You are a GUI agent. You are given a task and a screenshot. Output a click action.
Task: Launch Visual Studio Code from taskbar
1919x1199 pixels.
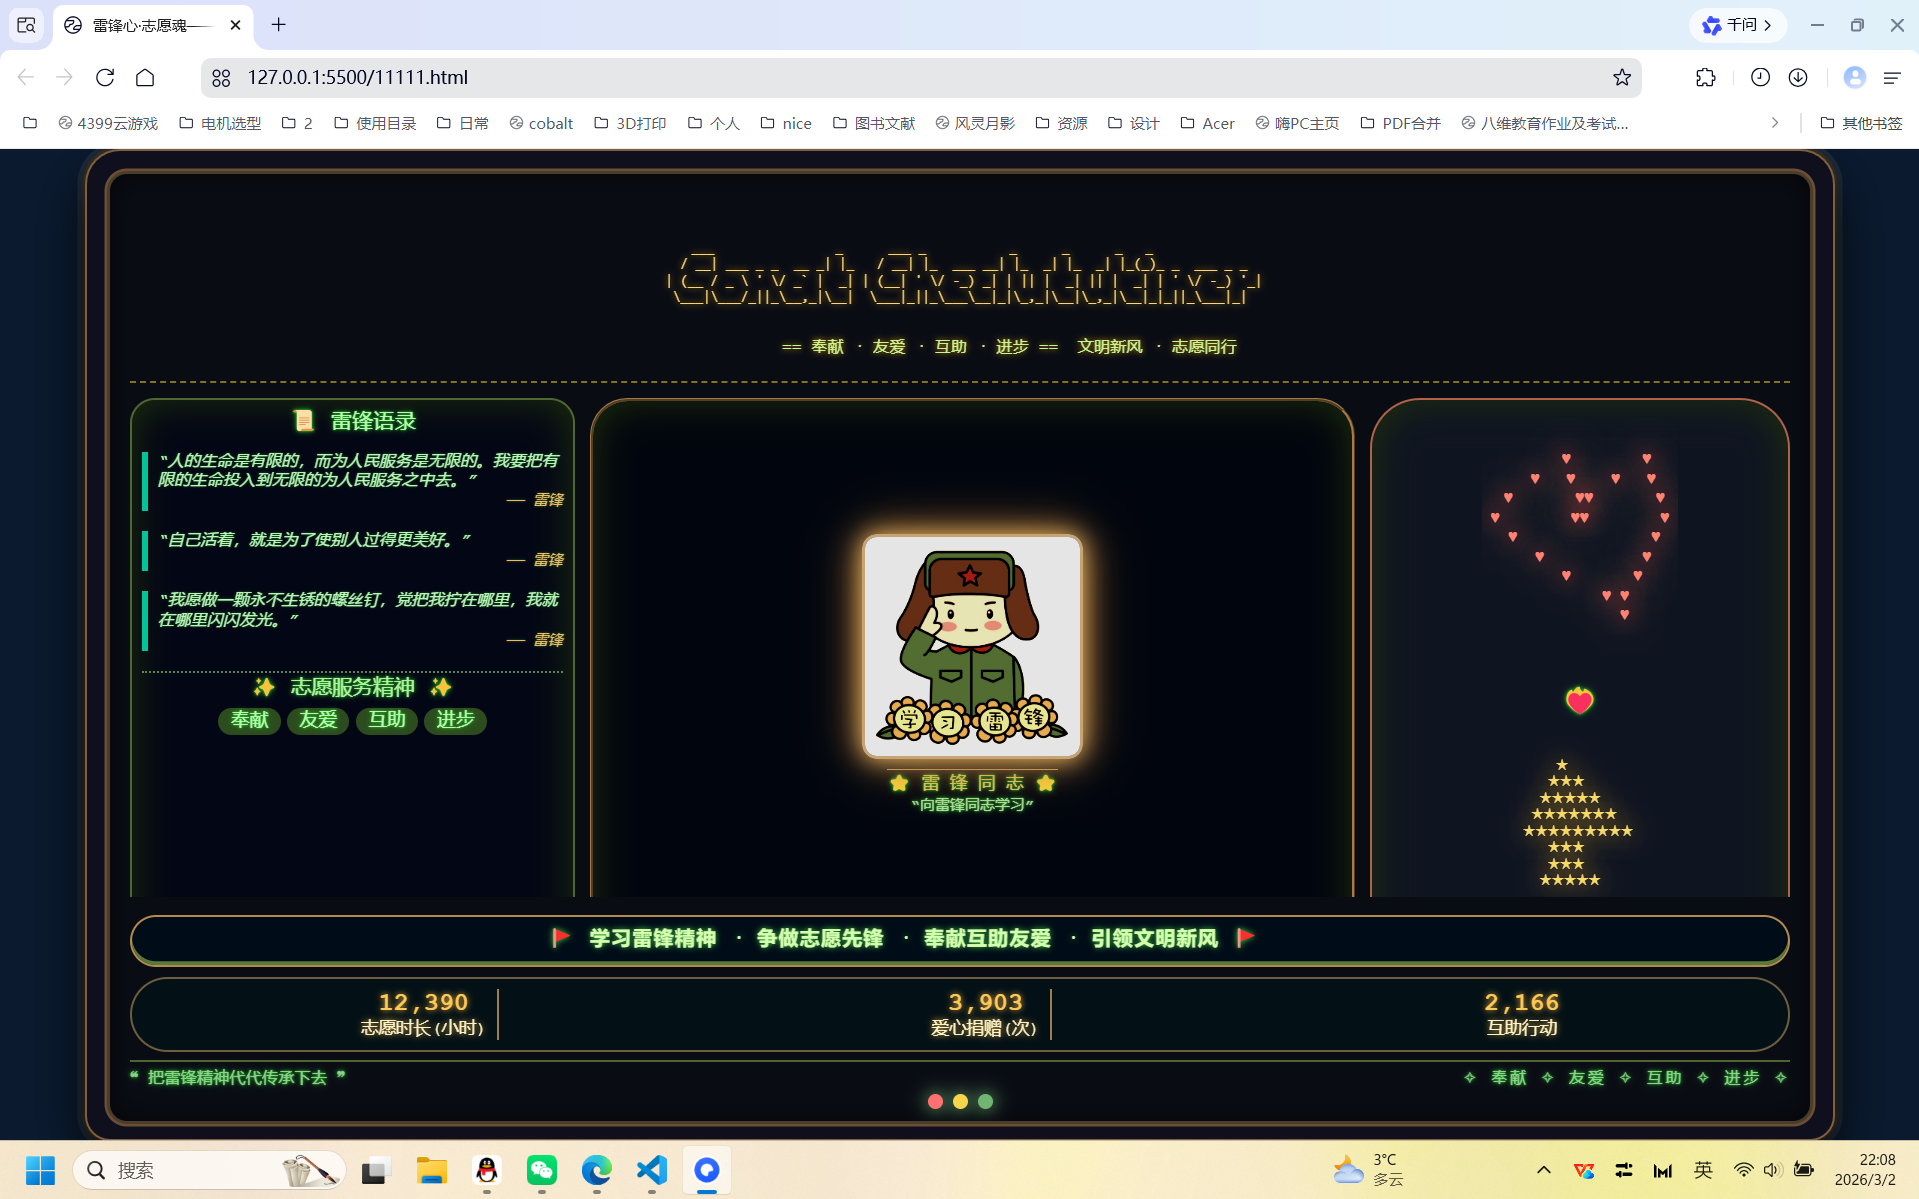[651, 1169]
